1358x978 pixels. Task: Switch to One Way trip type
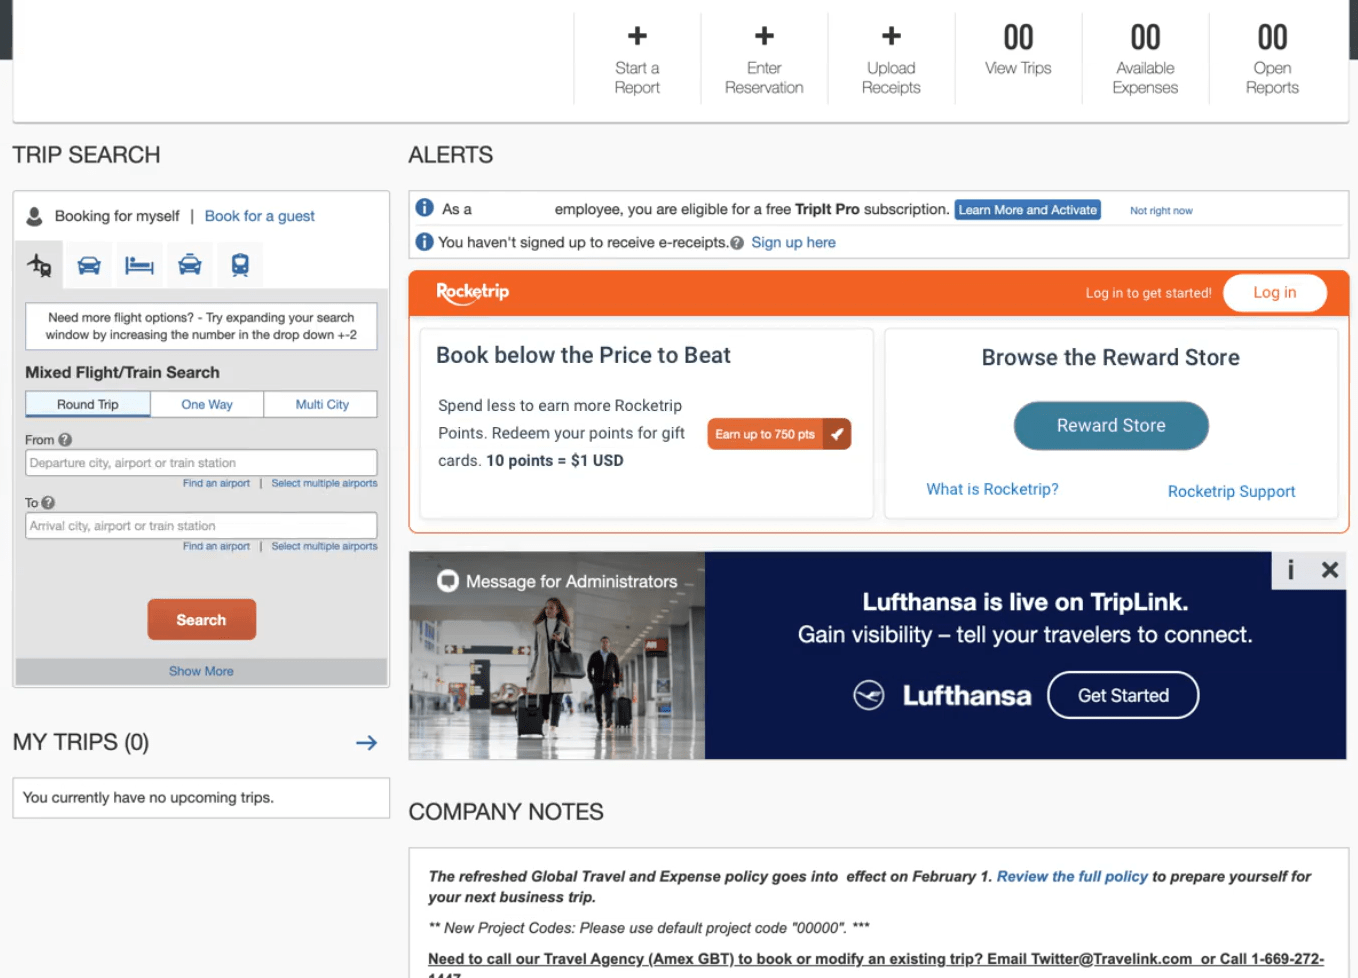pyautogui.click(x=207, y=404)
